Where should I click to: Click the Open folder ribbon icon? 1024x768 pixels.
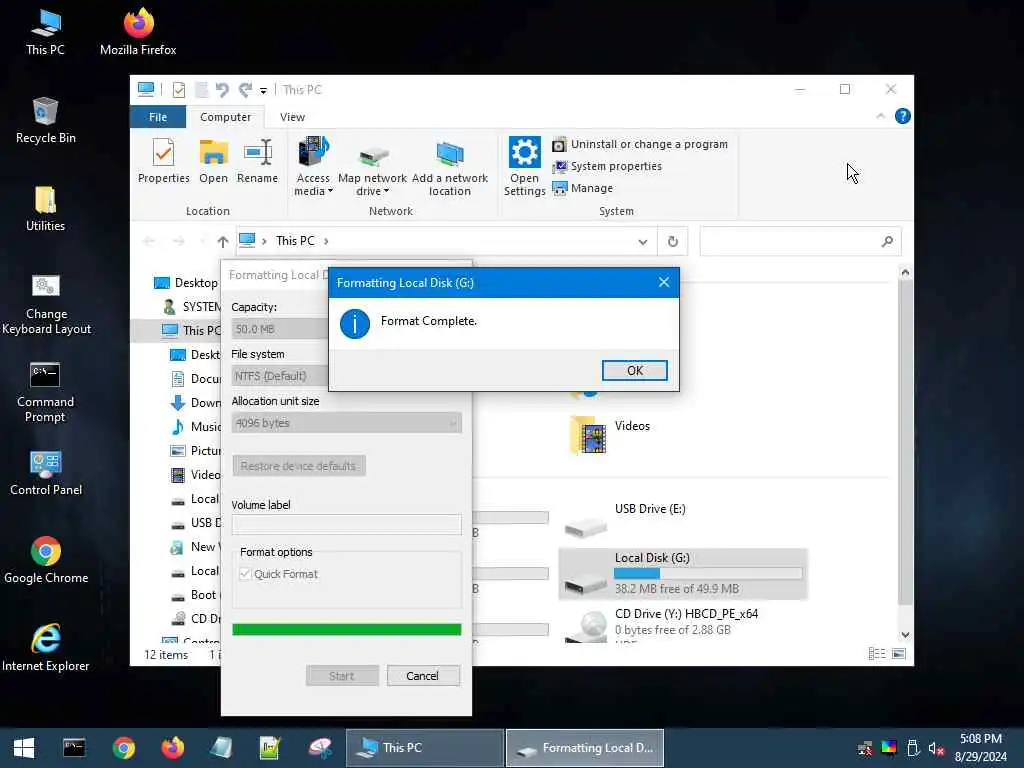point(214,161)
